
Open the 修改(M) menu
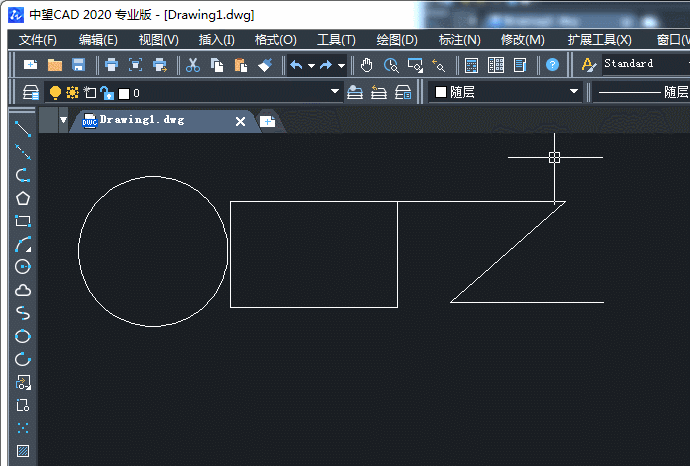[523, 40]
